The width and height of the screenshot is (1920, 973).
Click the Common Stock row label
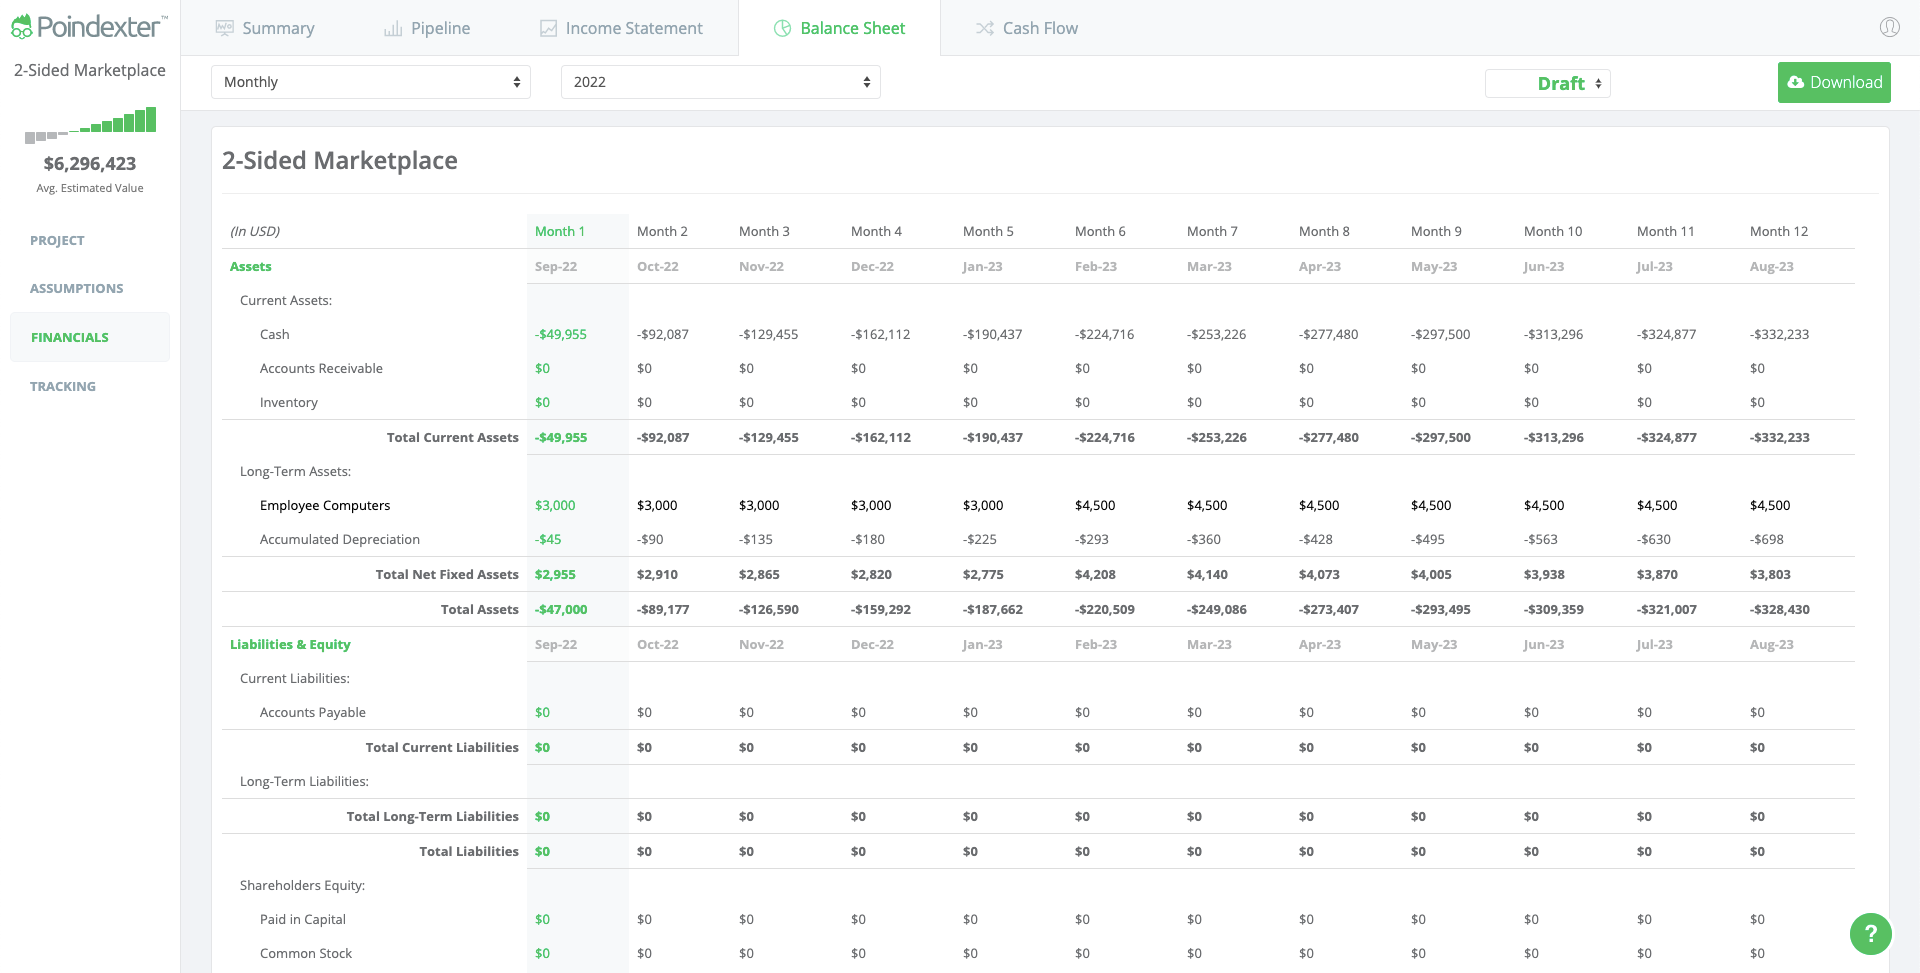click(x=306, y=953)
